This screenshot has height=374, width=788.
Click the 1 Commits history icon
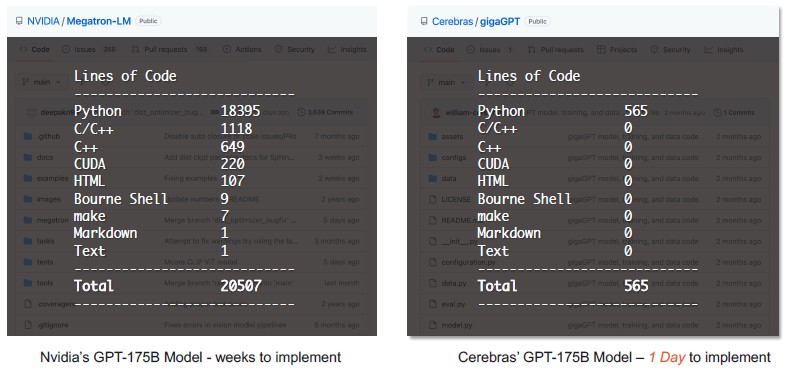(x=718, y=113)
